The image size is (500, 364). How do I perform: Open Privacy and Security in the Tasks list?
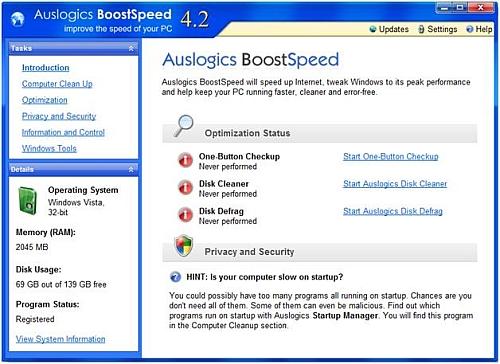click(59, 116)
